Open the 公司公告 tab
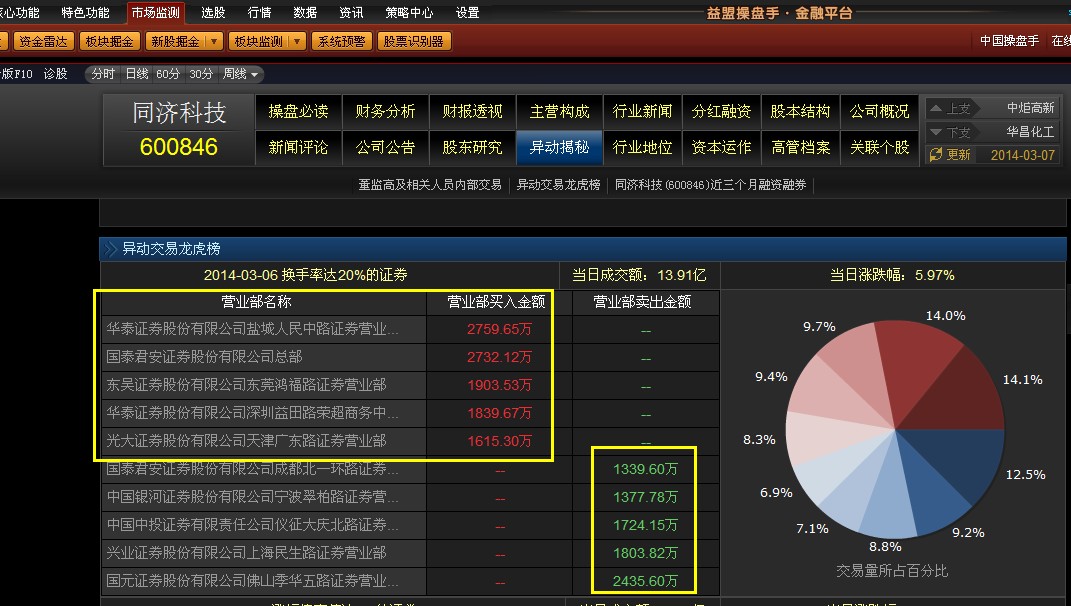The width and height of the screenshot is (1071, 606). click(385, 148)
